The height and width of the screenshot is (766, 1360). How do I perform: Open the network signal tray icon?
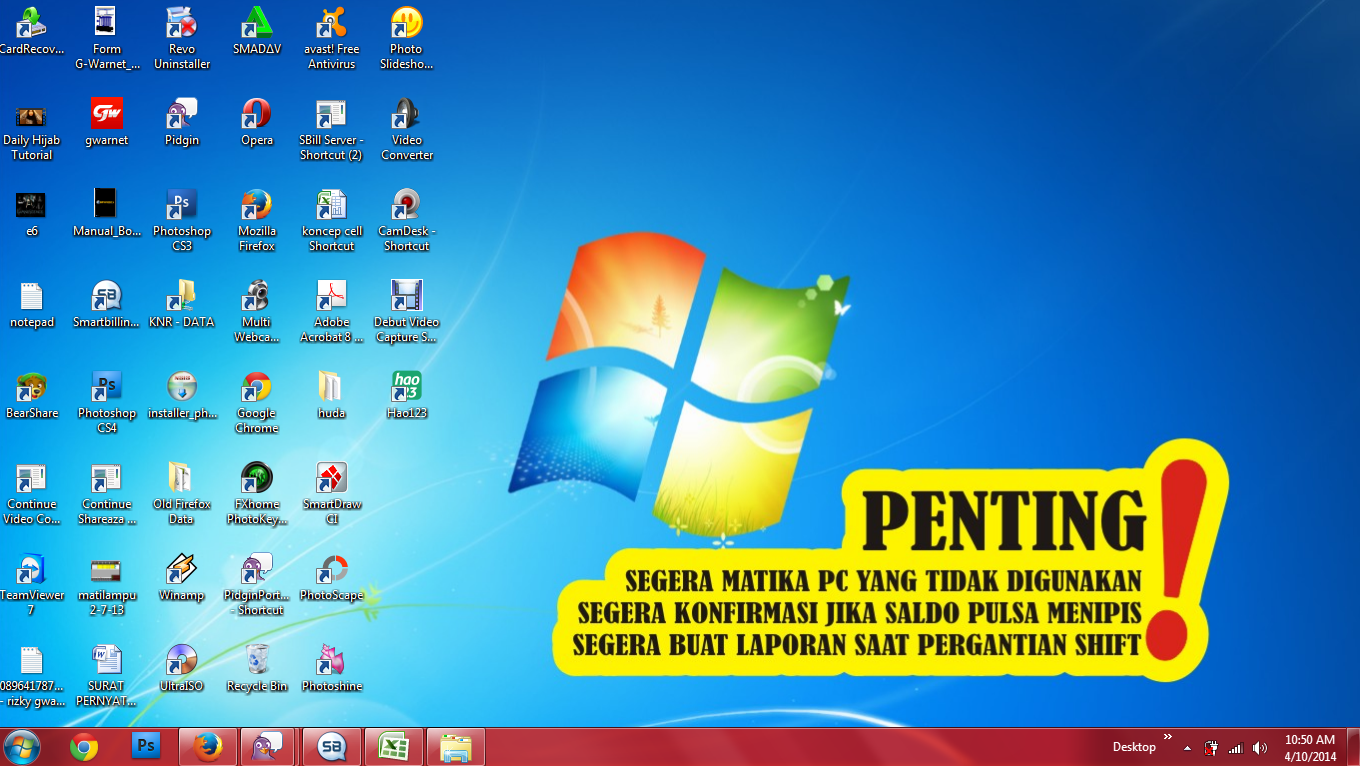coord(1235,748)
